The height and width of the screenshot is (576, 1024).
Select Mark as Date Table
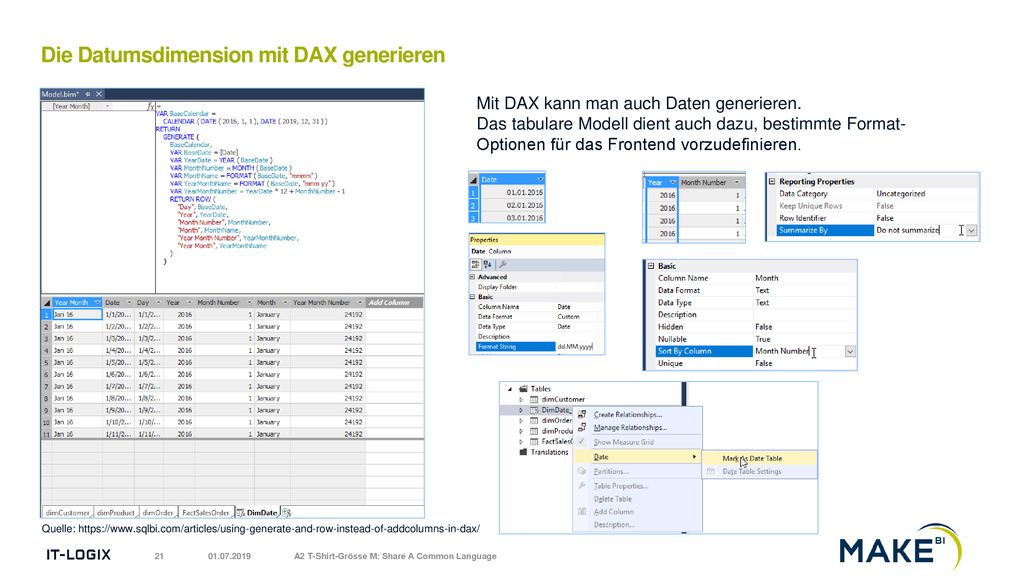click(x=760, y=458)
